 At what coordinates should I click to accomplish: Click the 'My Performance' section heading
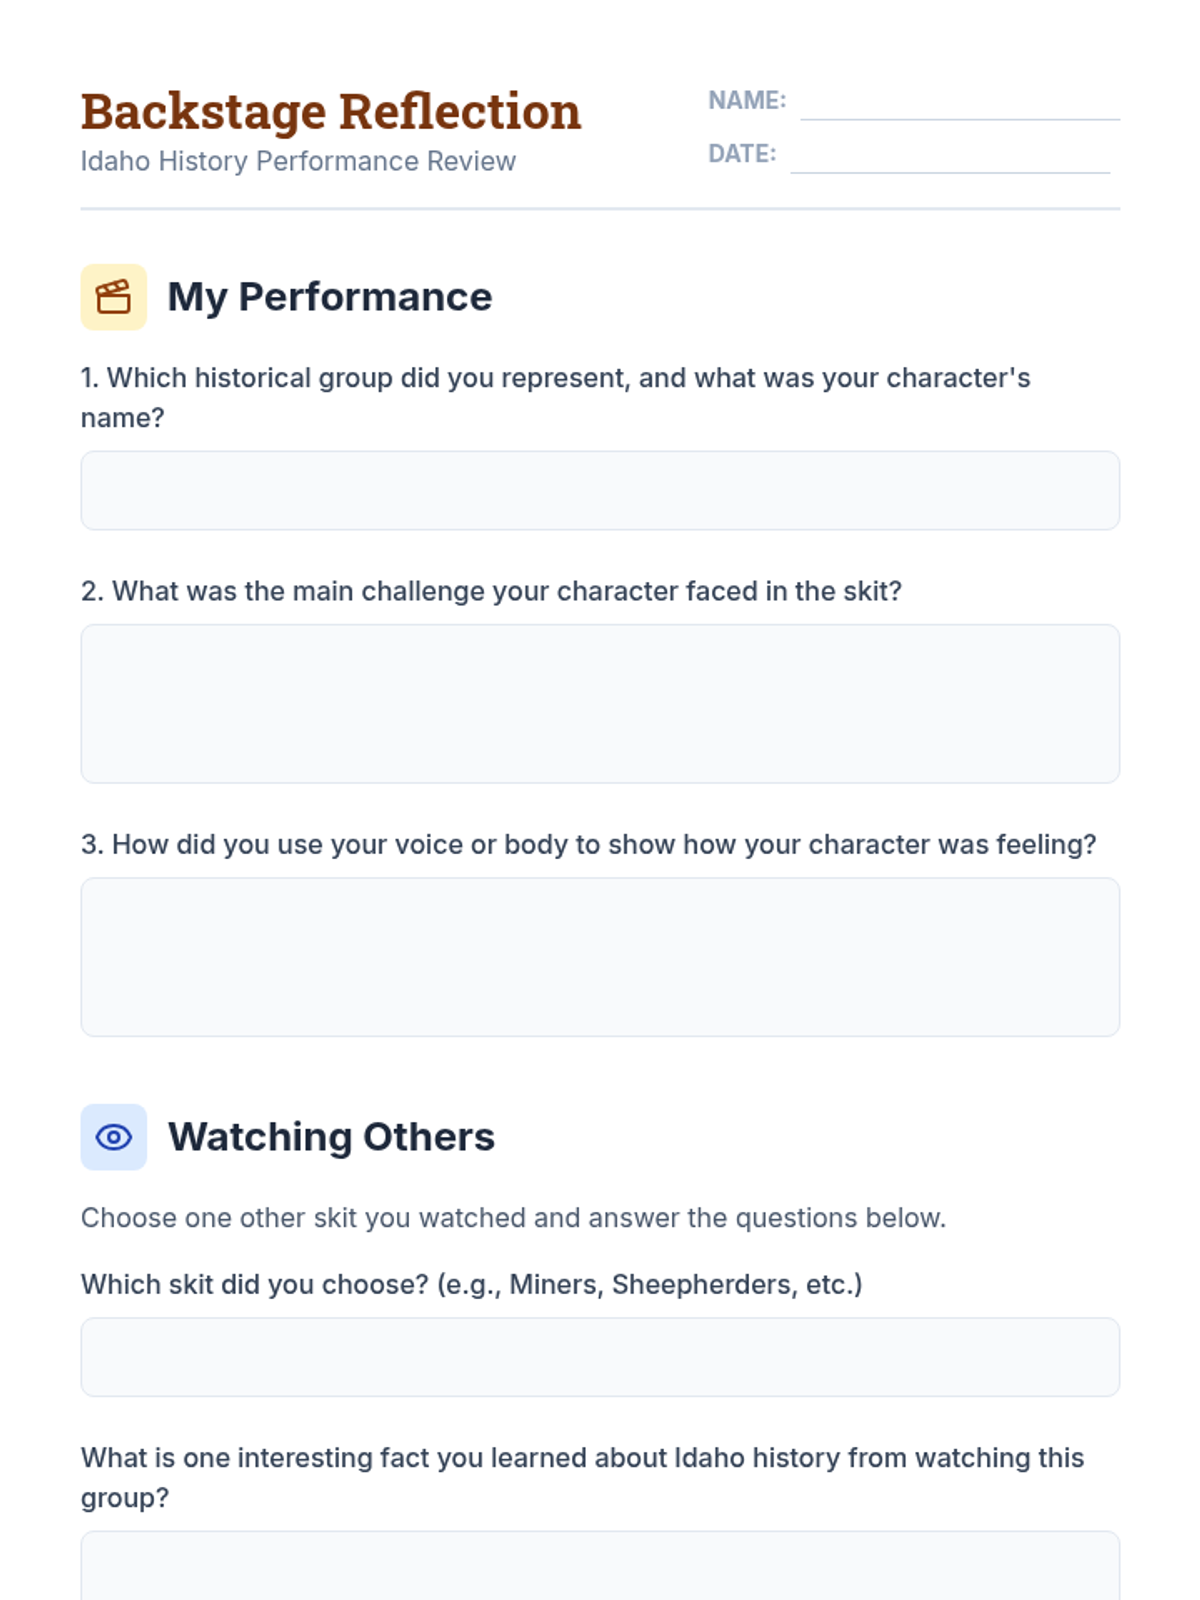330,297
